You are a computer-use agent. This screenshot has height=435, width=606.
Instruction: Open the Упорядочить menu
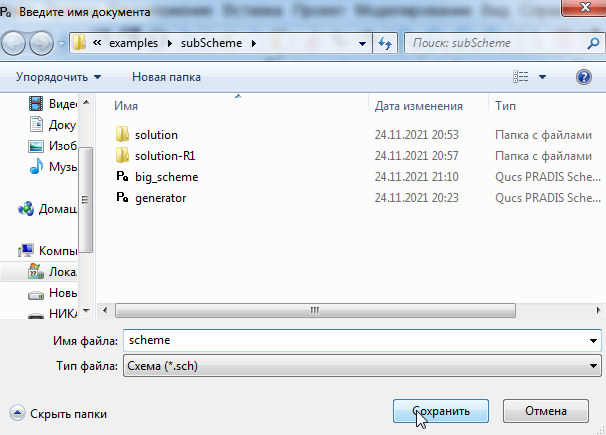coord(58,77)
